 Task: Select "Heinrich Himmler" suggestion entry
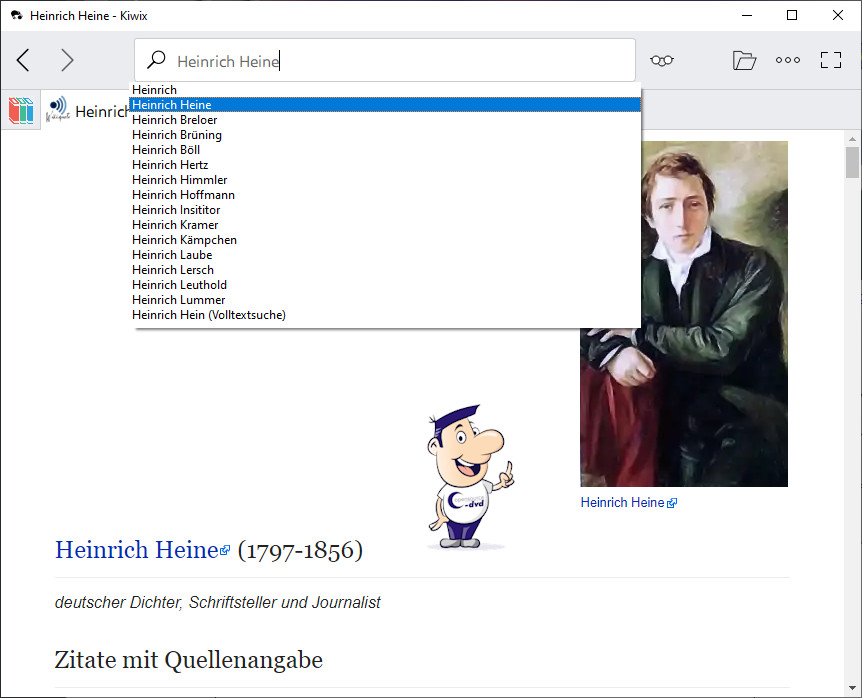pyautogui.click(x=179, y=180)
